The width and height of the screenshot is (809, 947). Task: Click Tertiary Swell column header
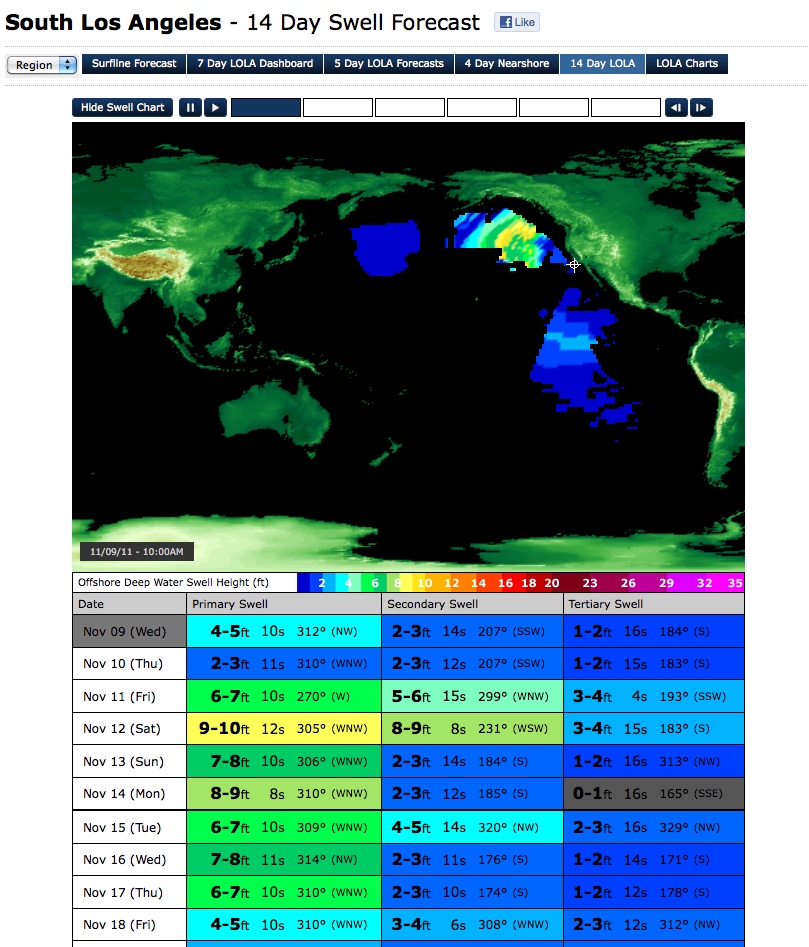point(654,604)
